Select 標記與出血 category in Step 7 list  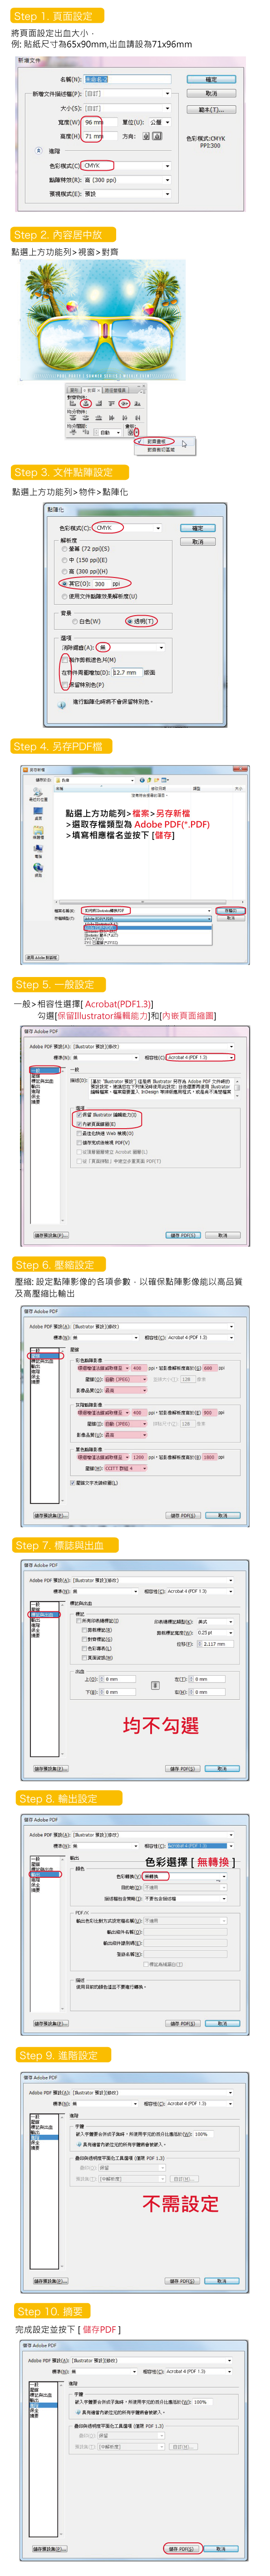pos(45,1615)
